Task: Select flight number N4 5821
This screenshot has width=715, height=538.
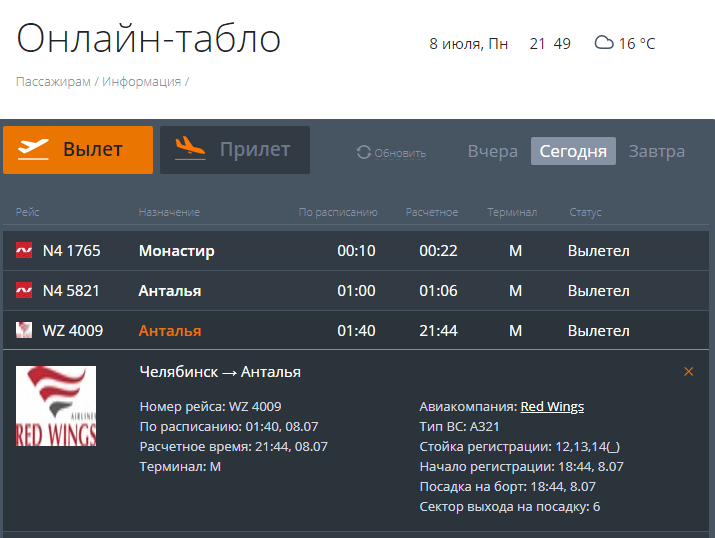Action: click(x=71, y=291)
